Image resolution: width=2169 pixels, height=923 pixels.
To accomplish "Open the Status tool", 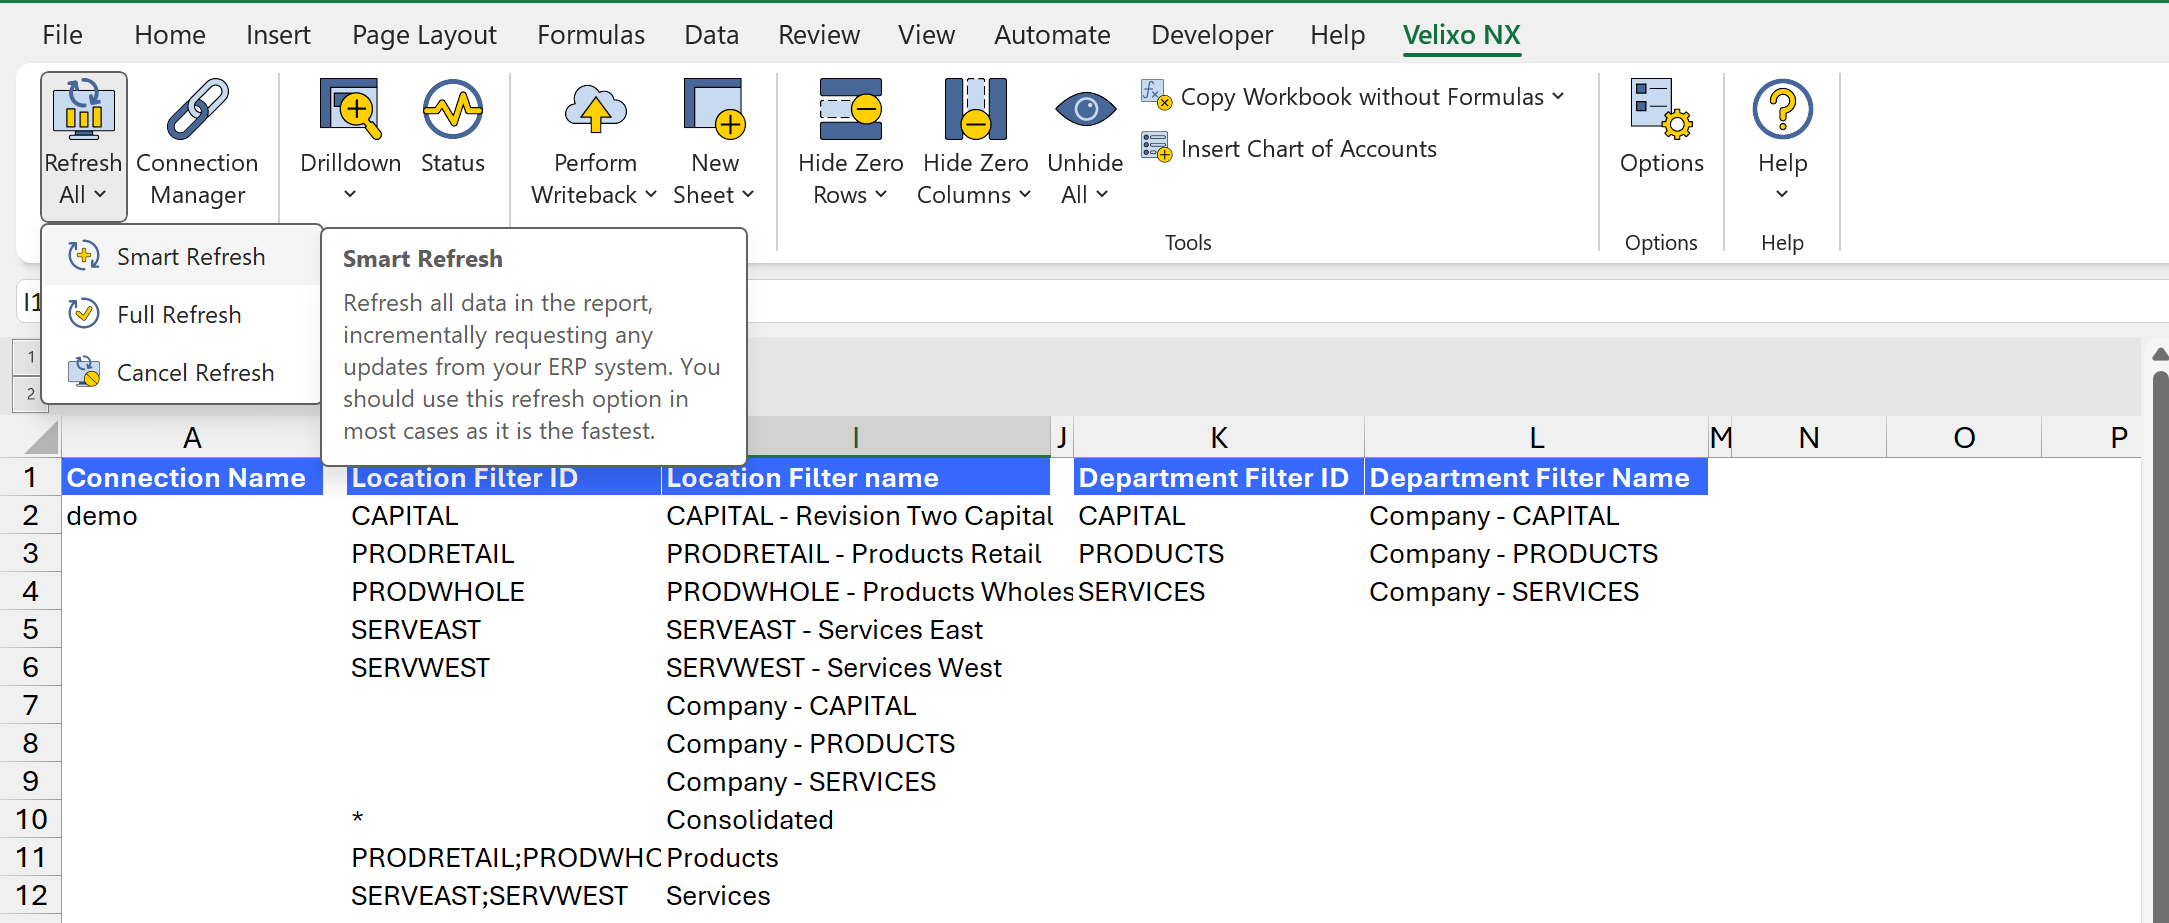I will pyautogui.click(x=452, y=128).
